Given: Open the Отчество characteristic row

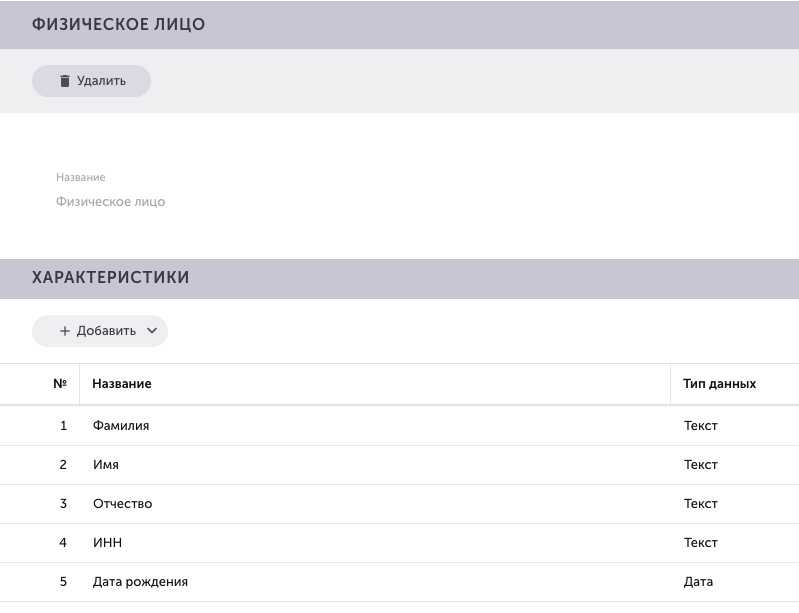Looking at the screenshot, I should (x=400, y=504).
